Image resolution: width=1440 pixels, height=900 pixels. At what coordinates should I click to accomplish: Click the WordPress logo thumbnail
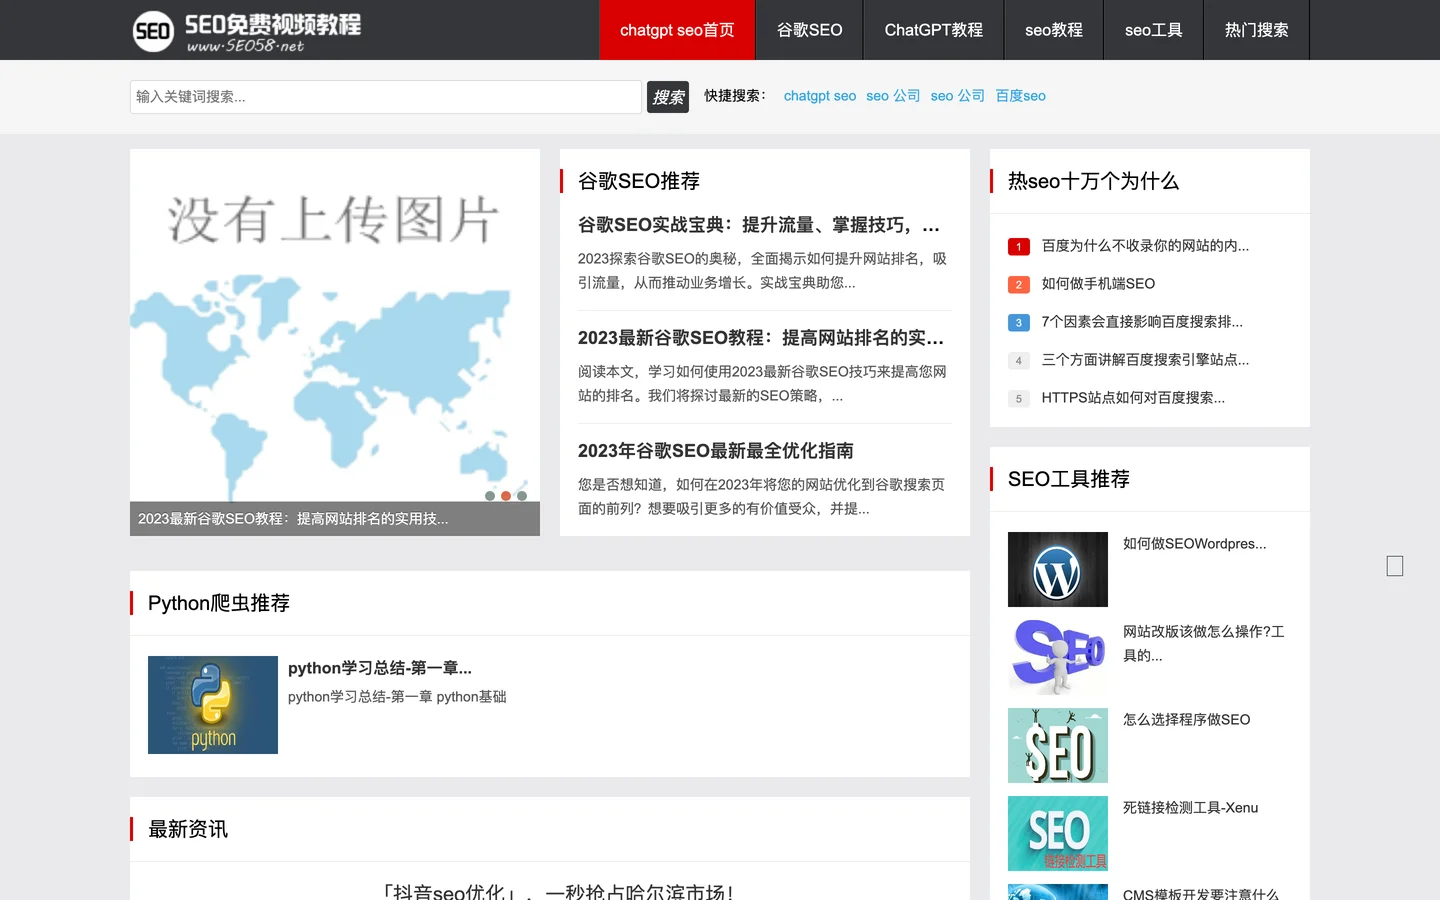pos(1058,569)
